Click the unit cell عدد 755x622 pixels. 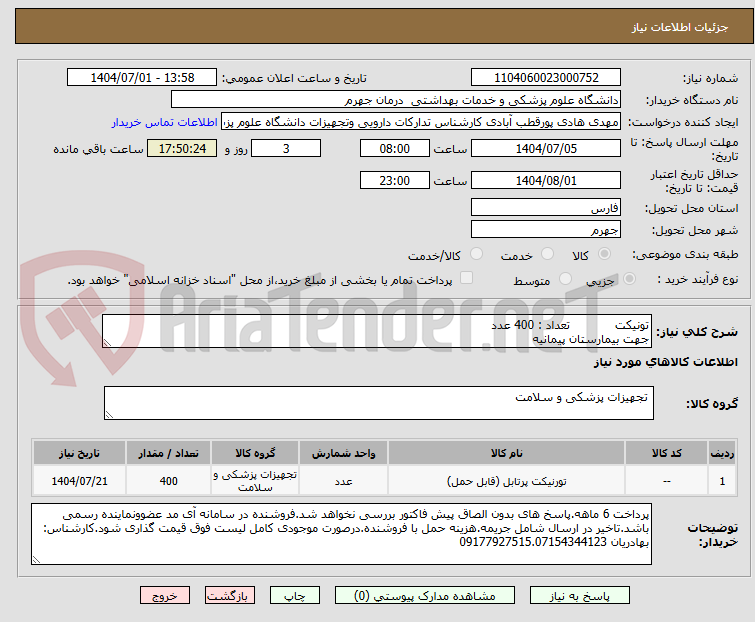click(344, 481)
